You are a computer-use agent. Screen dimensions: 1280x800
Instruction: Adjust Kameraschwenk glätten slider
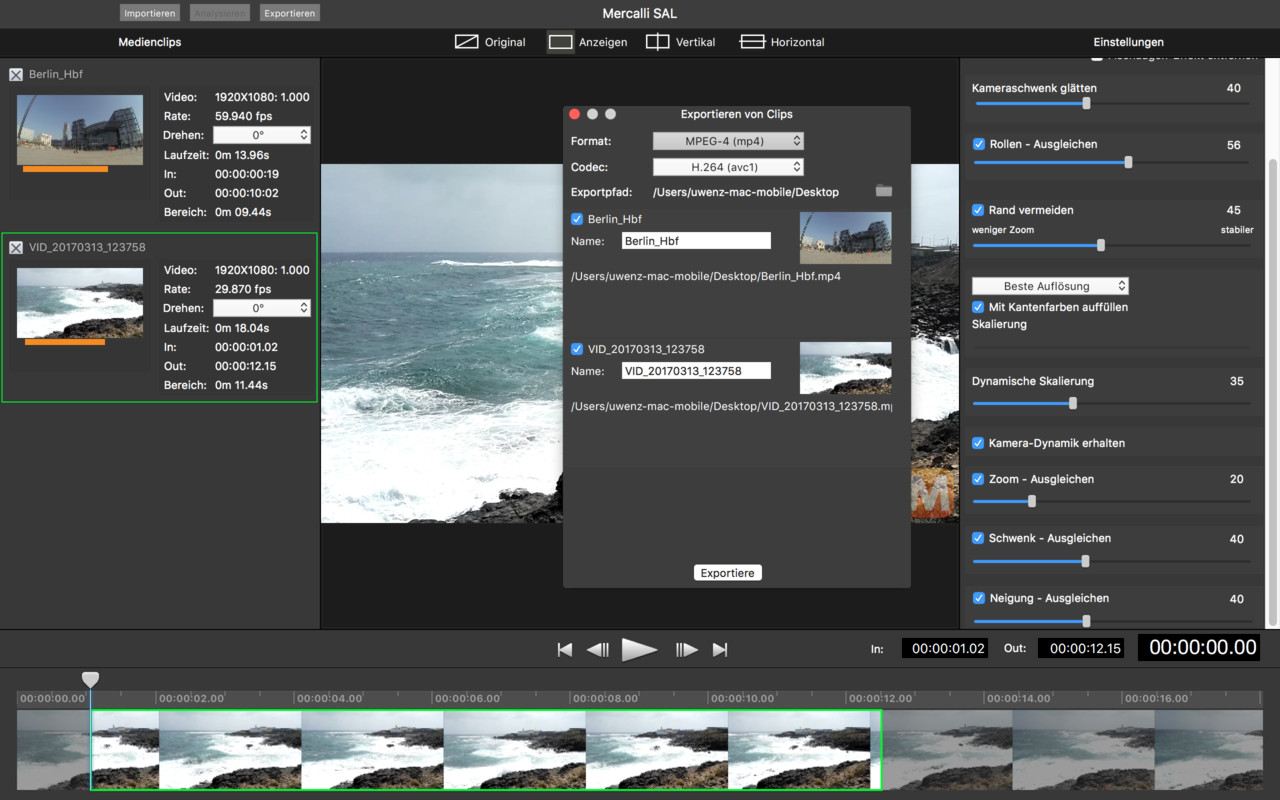1087,103
